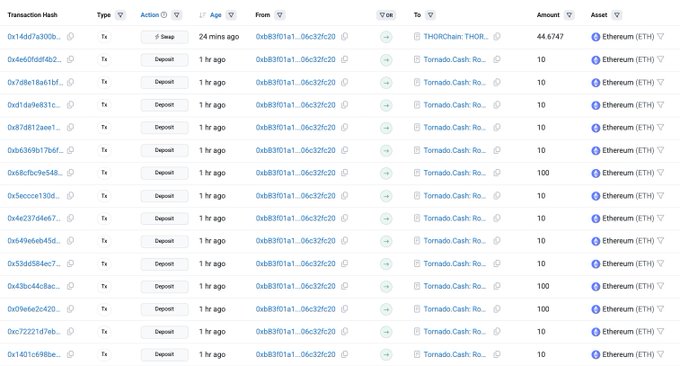This screenshot has height=366, width=680.
Task: Open the From column filter
Action: [x=280, y=15]
